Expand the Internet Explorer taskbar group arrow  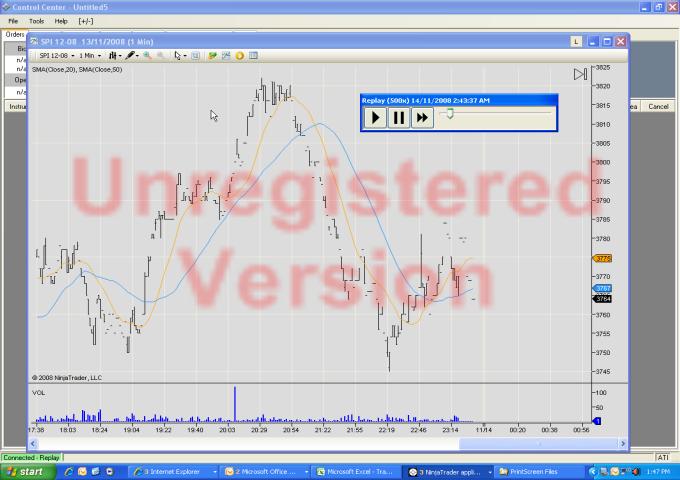(214, 472)
